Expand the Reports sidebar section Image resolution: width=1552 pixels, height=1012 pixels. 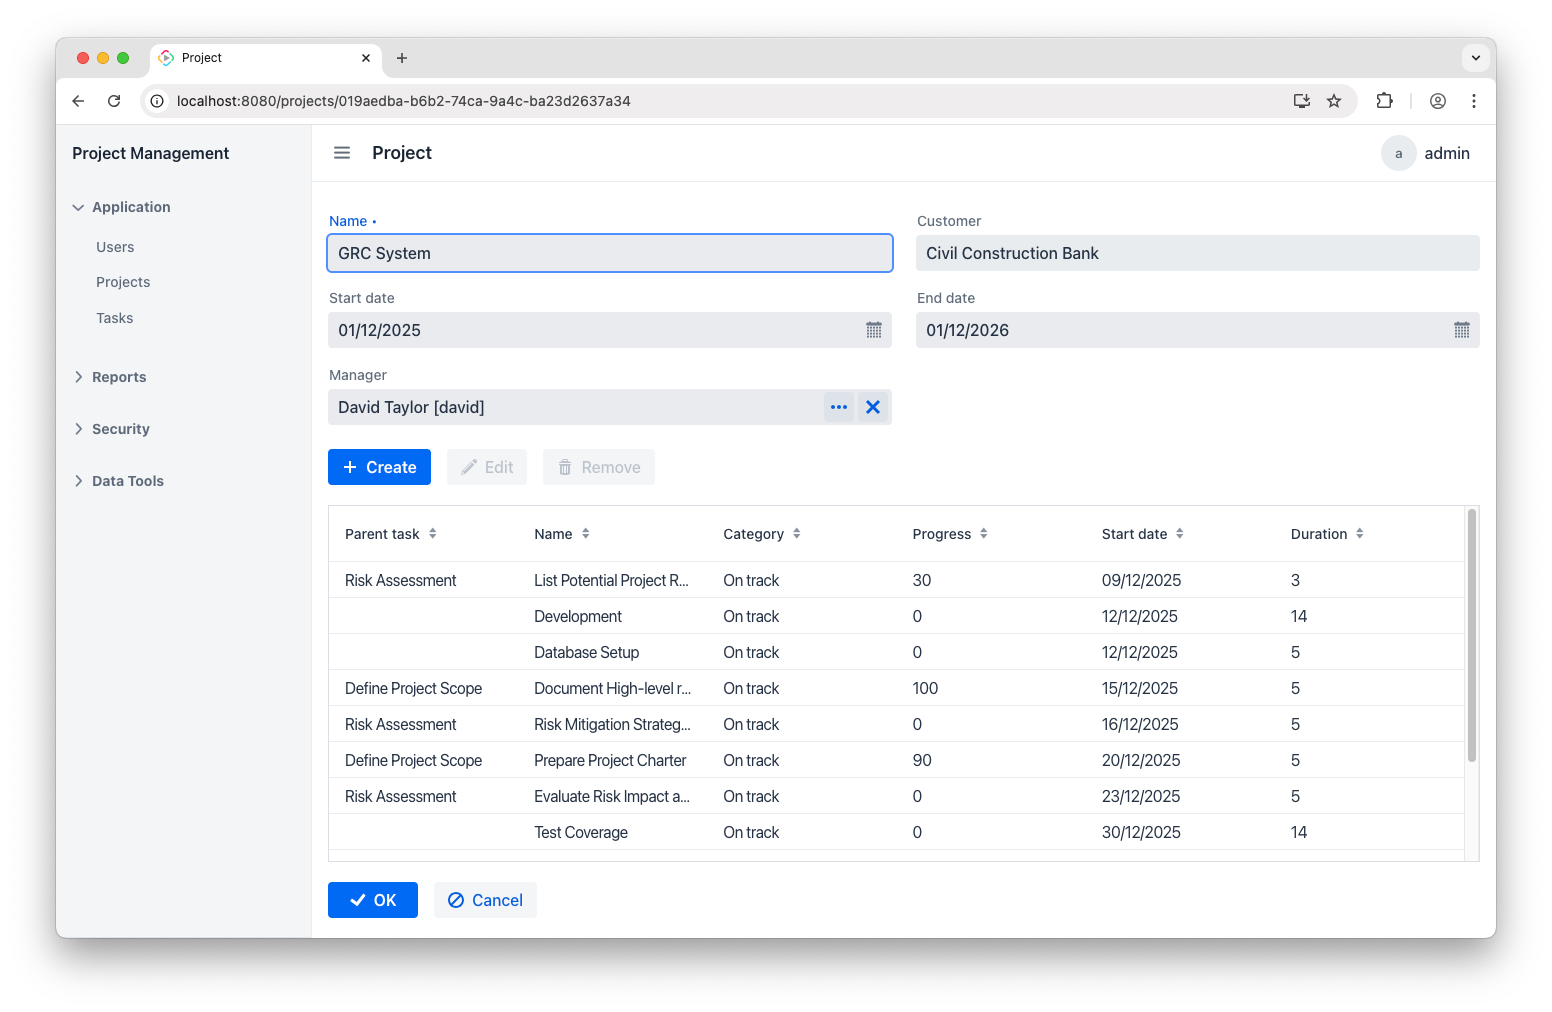[x=119, y=377]
